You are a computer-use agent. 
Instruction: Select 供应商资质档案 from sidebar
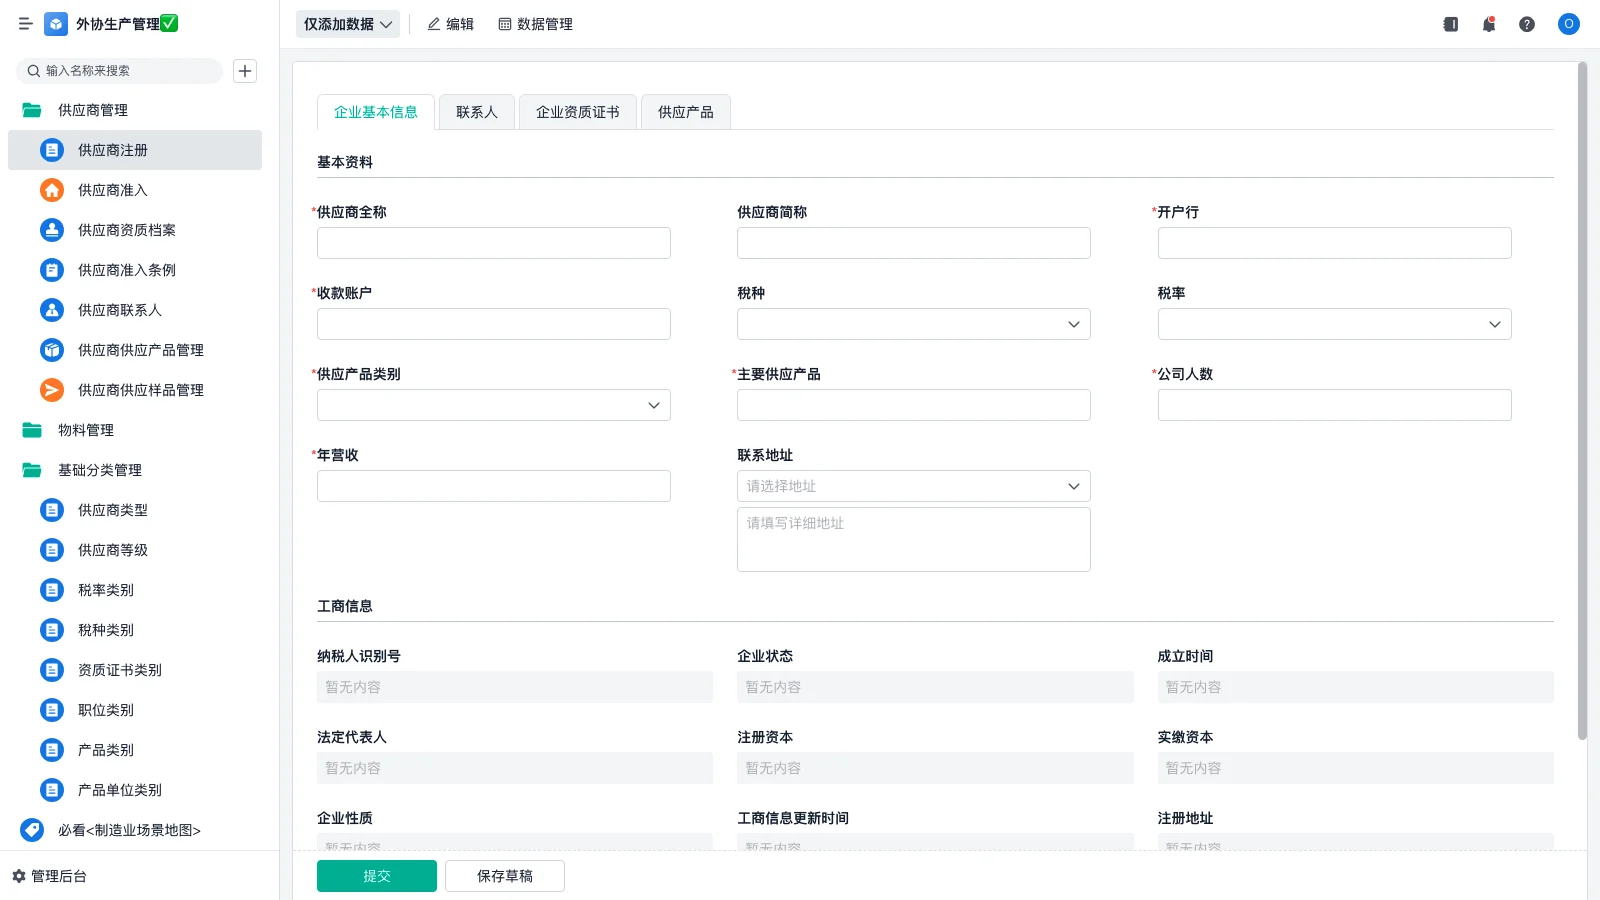(126, 230)
